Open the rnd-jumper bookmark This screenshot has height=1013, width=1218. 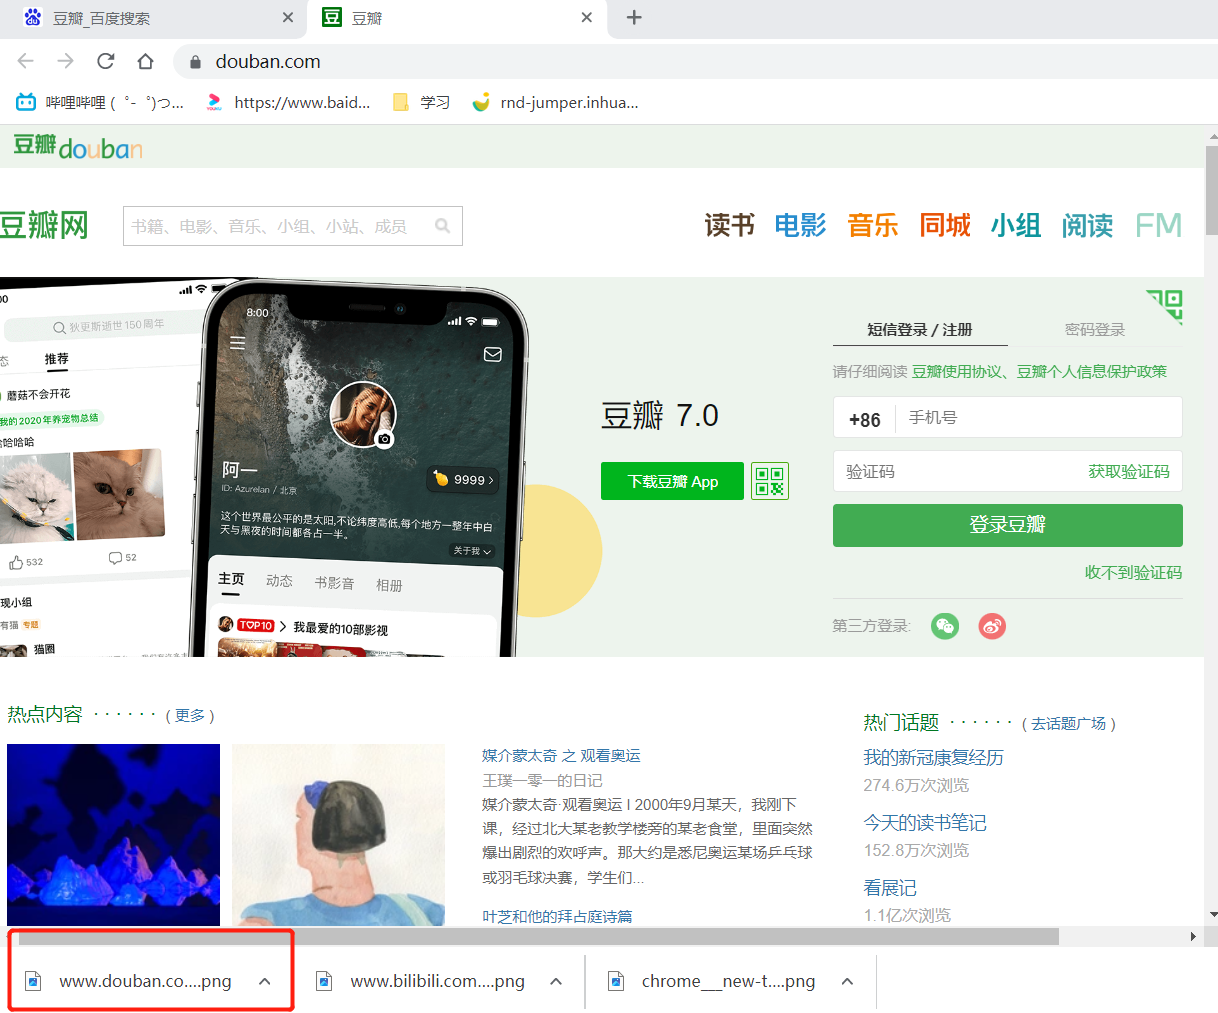[555, 102]
